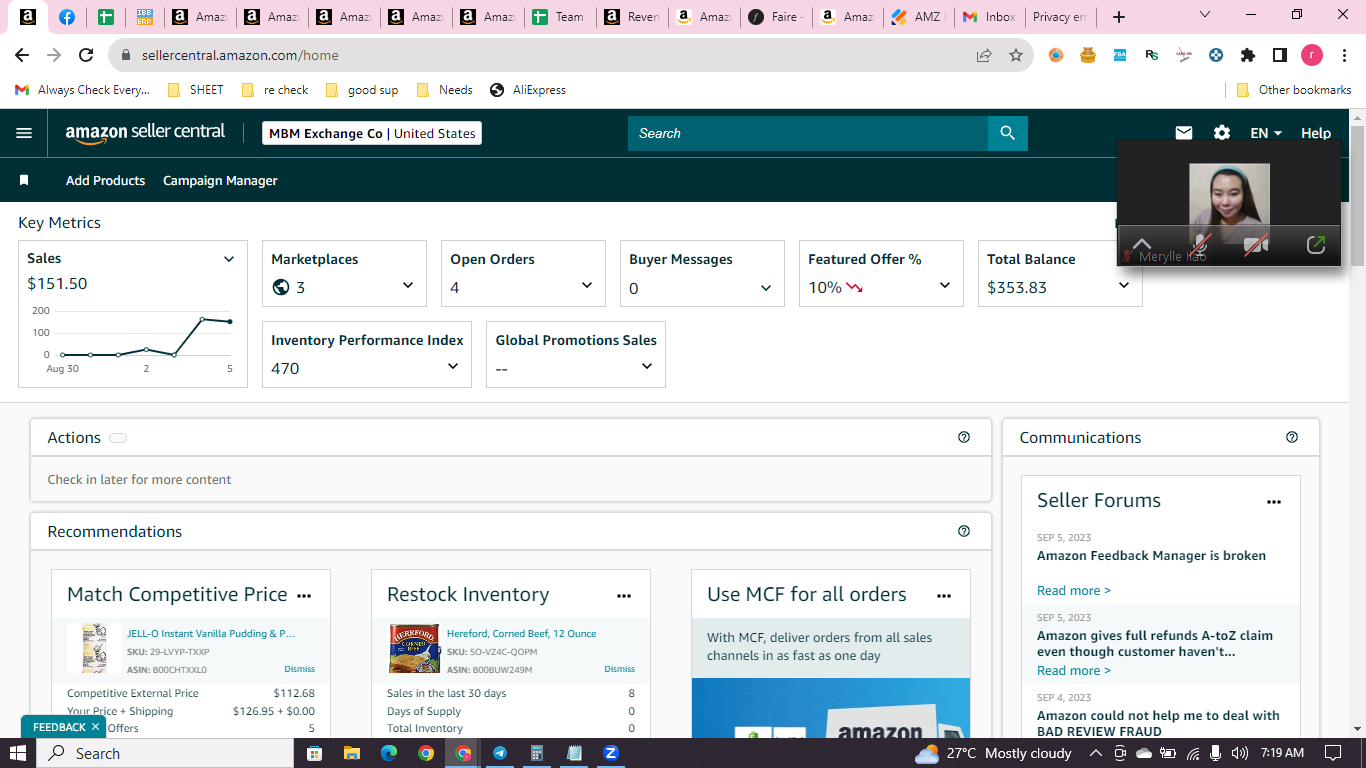Open the Seller Central hamburger menu
Screen dimensions: 1366x768
24,133
